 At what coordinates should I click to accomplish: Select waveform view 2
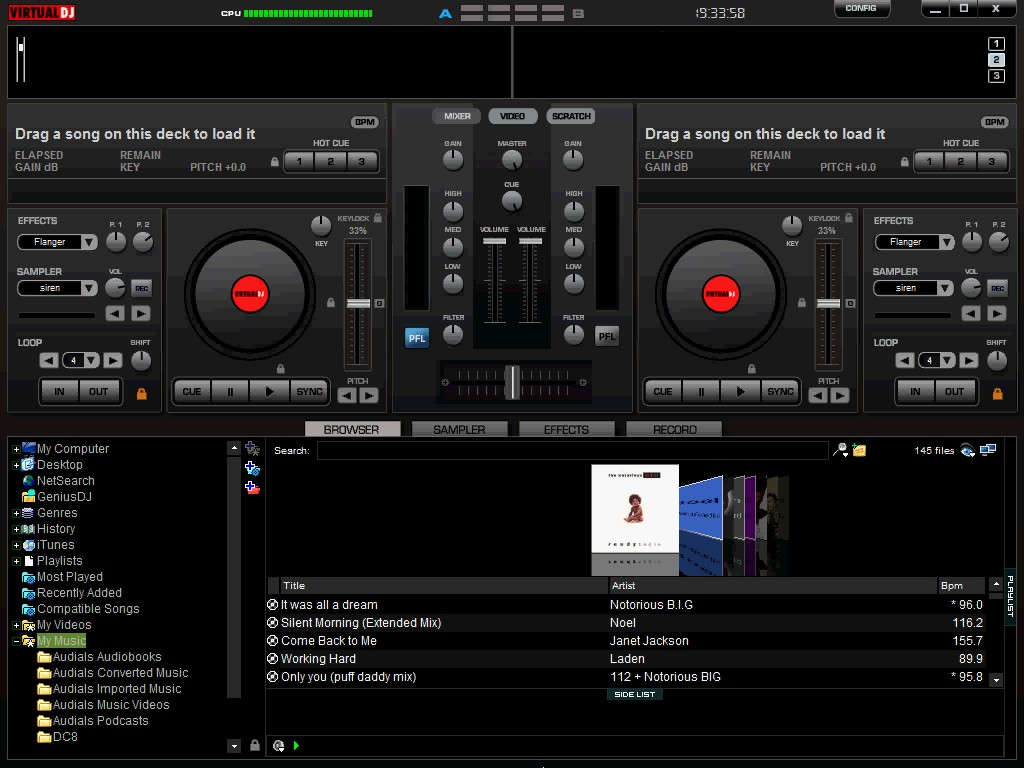pyautogui.click(x=996, y=60)
